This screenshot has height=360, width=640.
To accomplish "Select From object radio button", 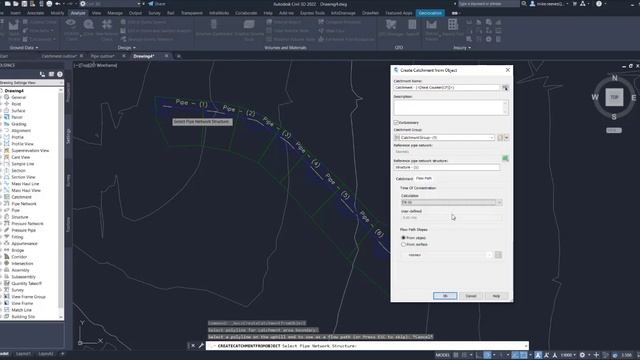I will point(403,238).
